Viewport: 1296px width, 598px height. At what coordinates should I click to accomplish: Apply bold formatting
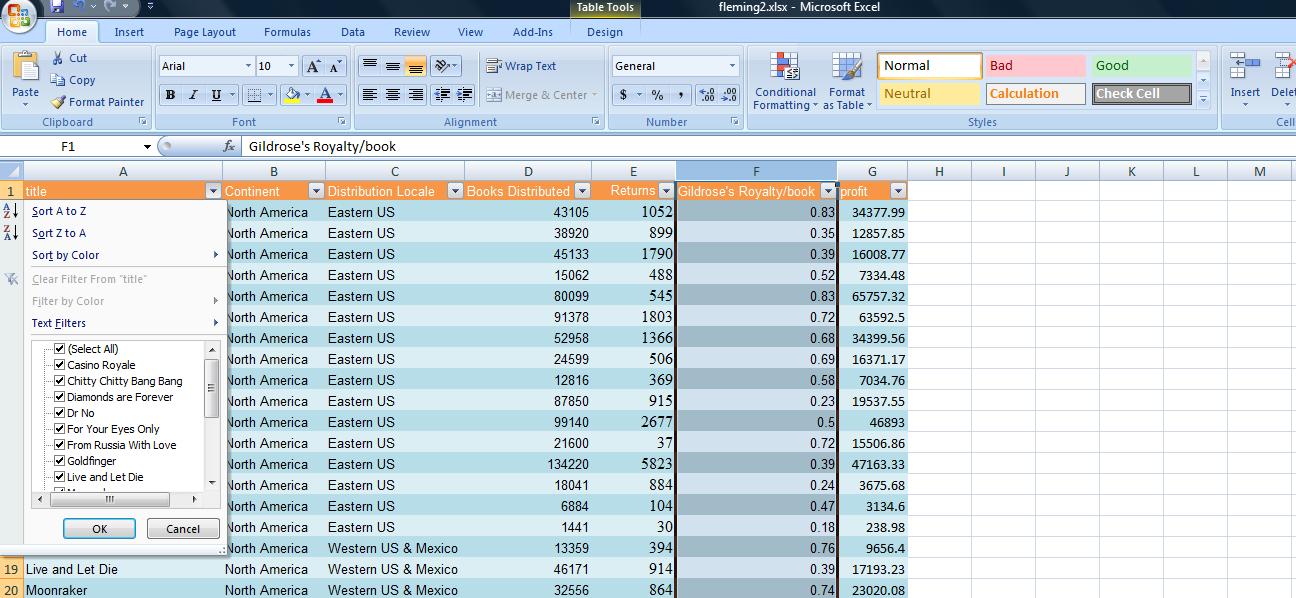click(170, 95)
